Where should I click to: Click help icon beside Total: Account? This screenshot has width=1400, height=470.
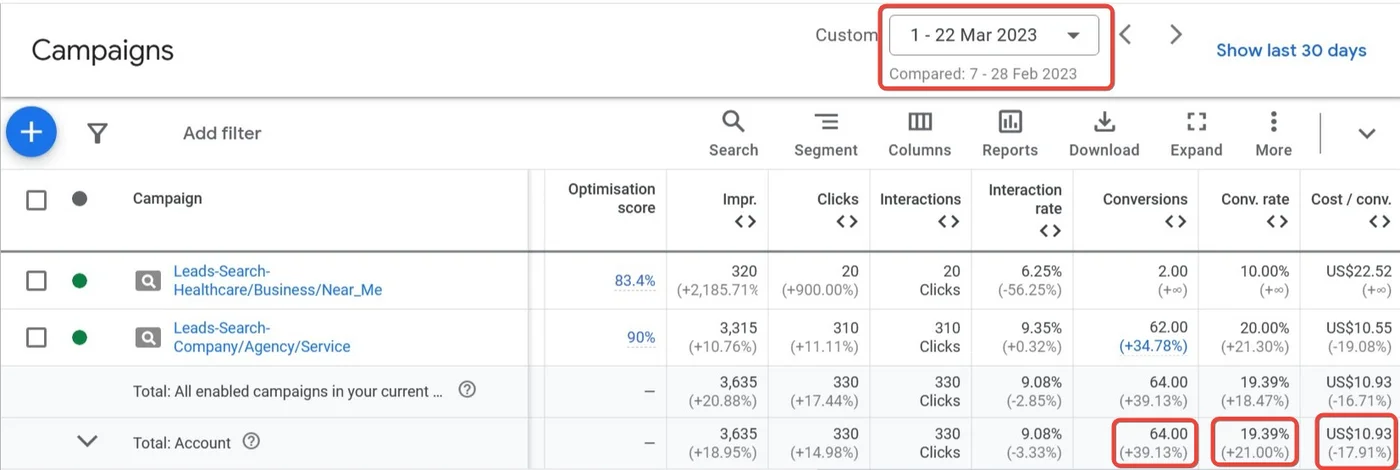(x=252, y=441)
